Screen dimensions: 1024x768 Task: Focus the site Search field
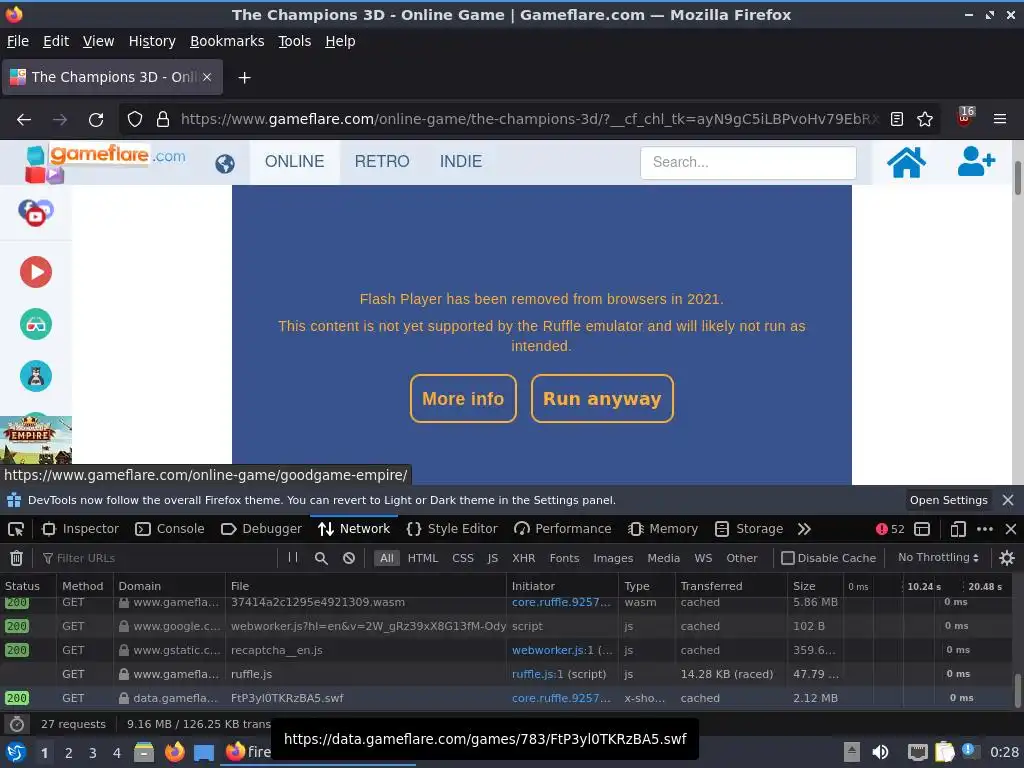(748, 163)
